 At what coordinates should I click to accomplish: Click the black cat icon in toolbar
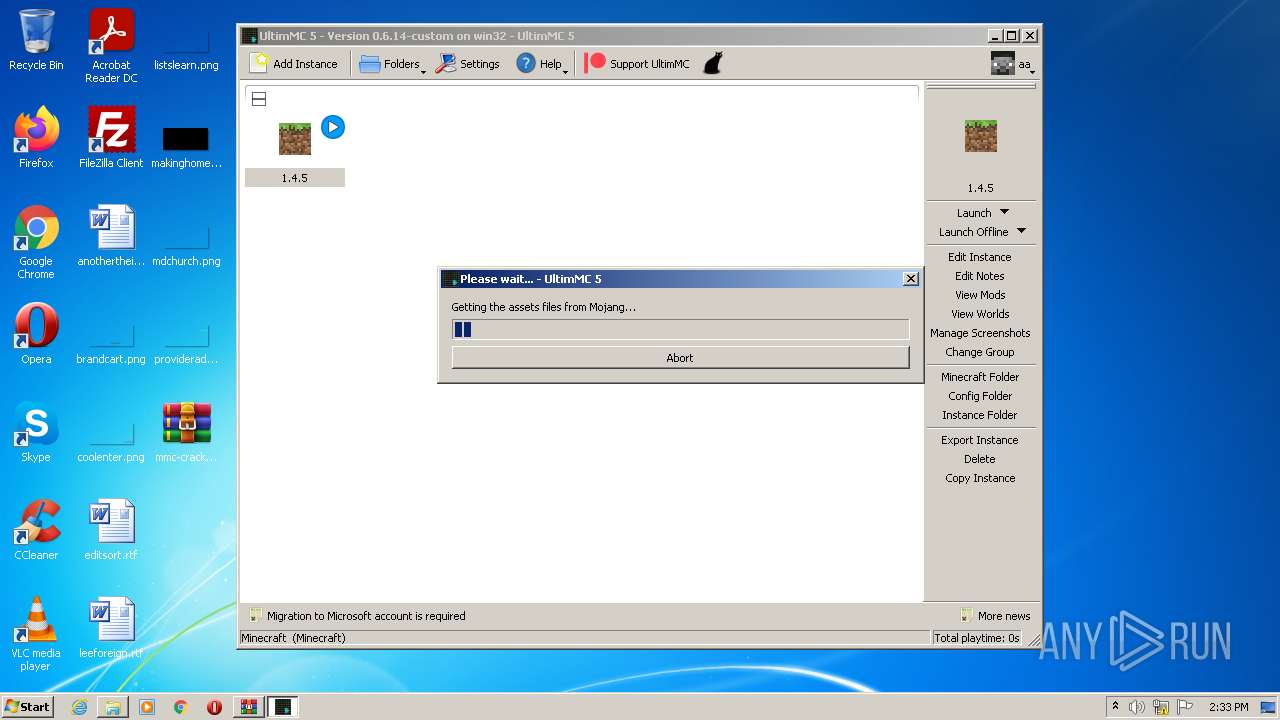[x=712, y=63]
